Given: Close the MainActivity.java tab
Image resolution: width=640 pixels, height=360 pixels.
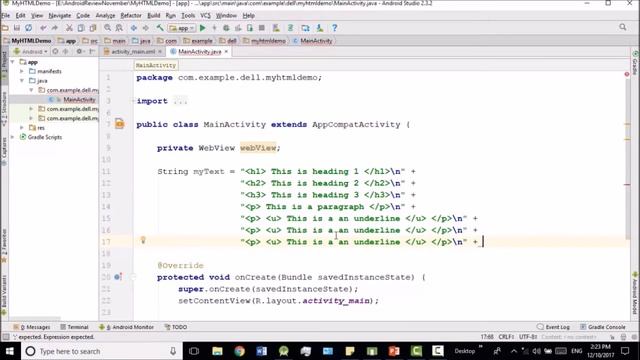Looking at the screenshot, I should [226, 51].
